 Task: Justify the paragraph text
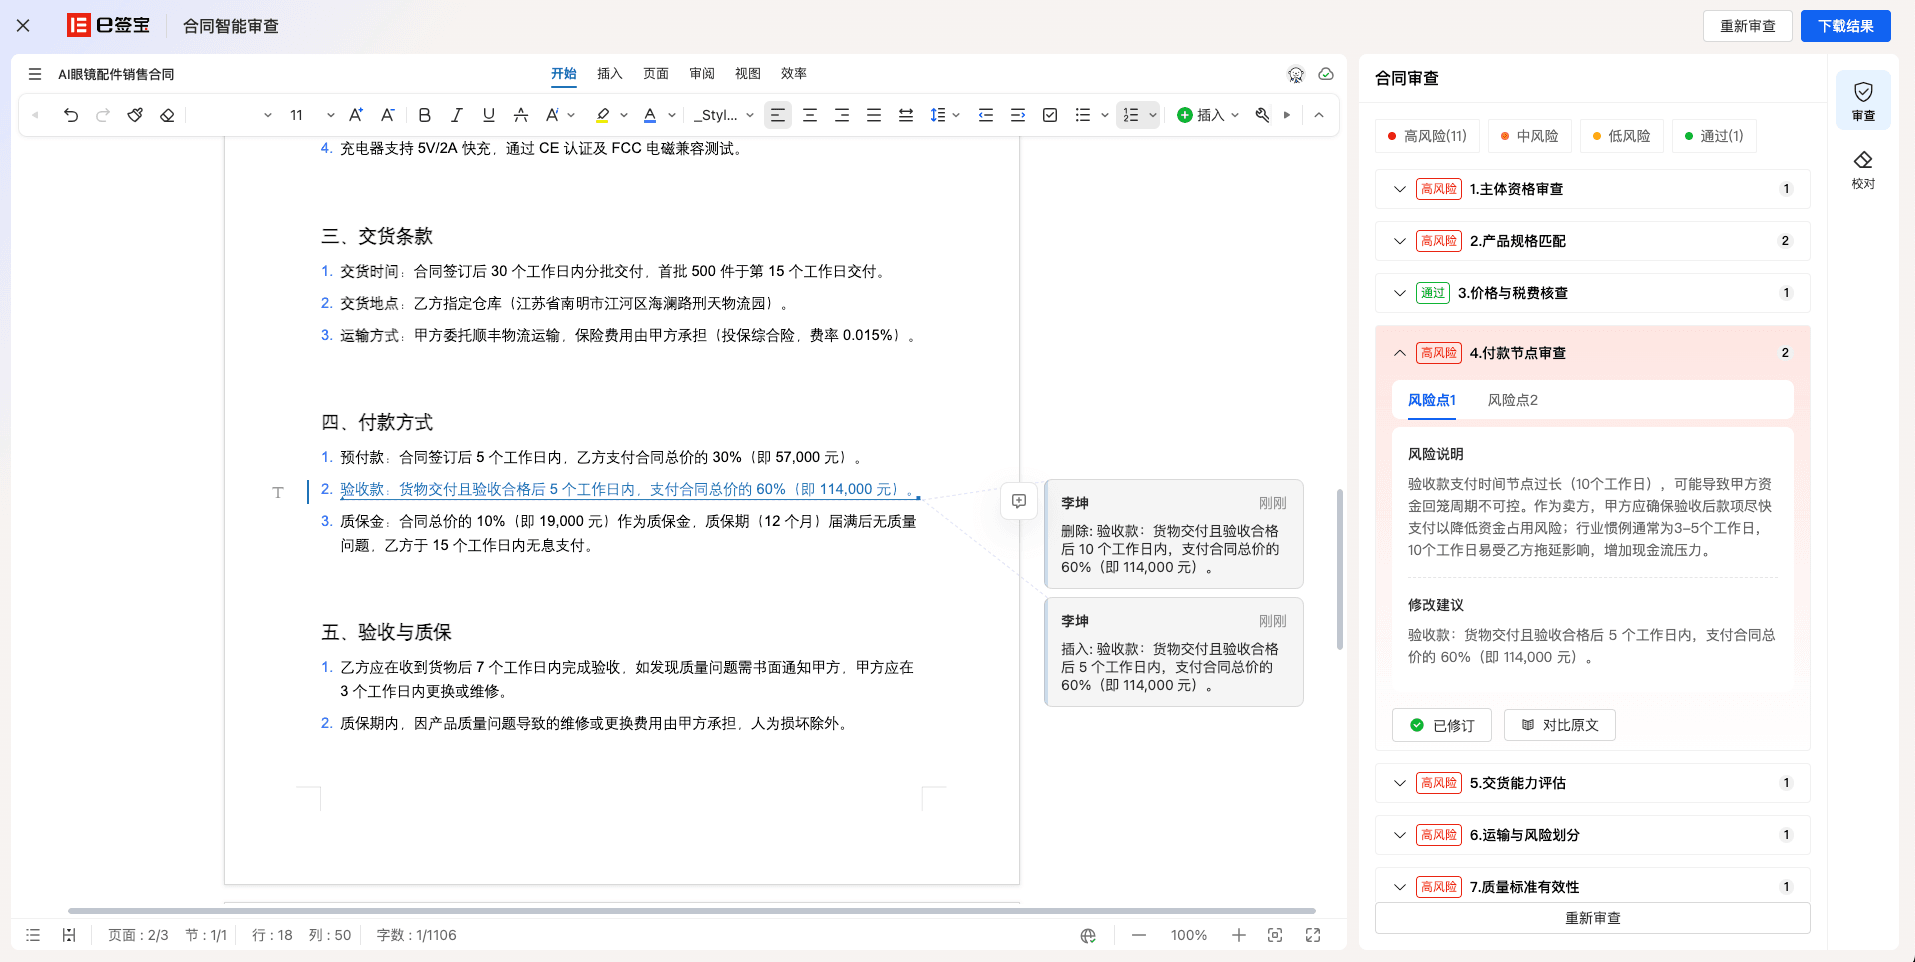point(874,115)
